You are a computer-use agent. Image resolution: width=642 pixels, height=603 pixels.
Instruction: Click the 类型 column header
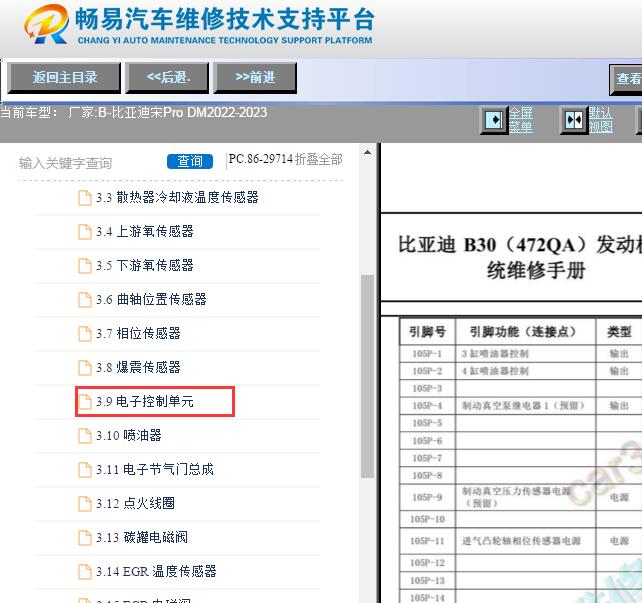click(619, 332)
